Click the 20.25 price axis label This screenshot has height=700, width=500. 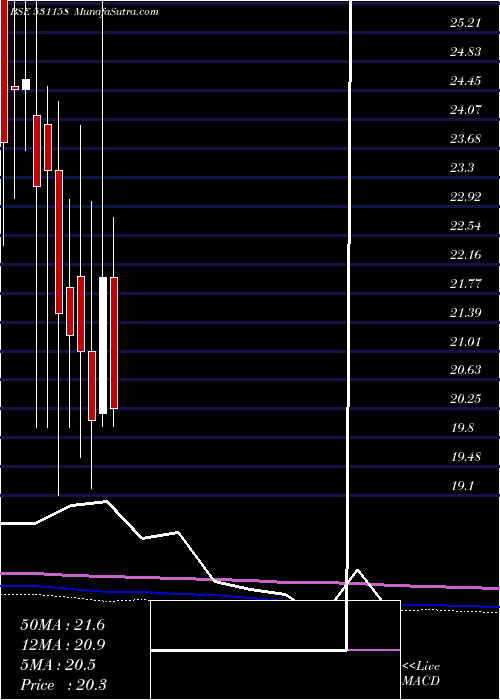[x=465, y=399]
